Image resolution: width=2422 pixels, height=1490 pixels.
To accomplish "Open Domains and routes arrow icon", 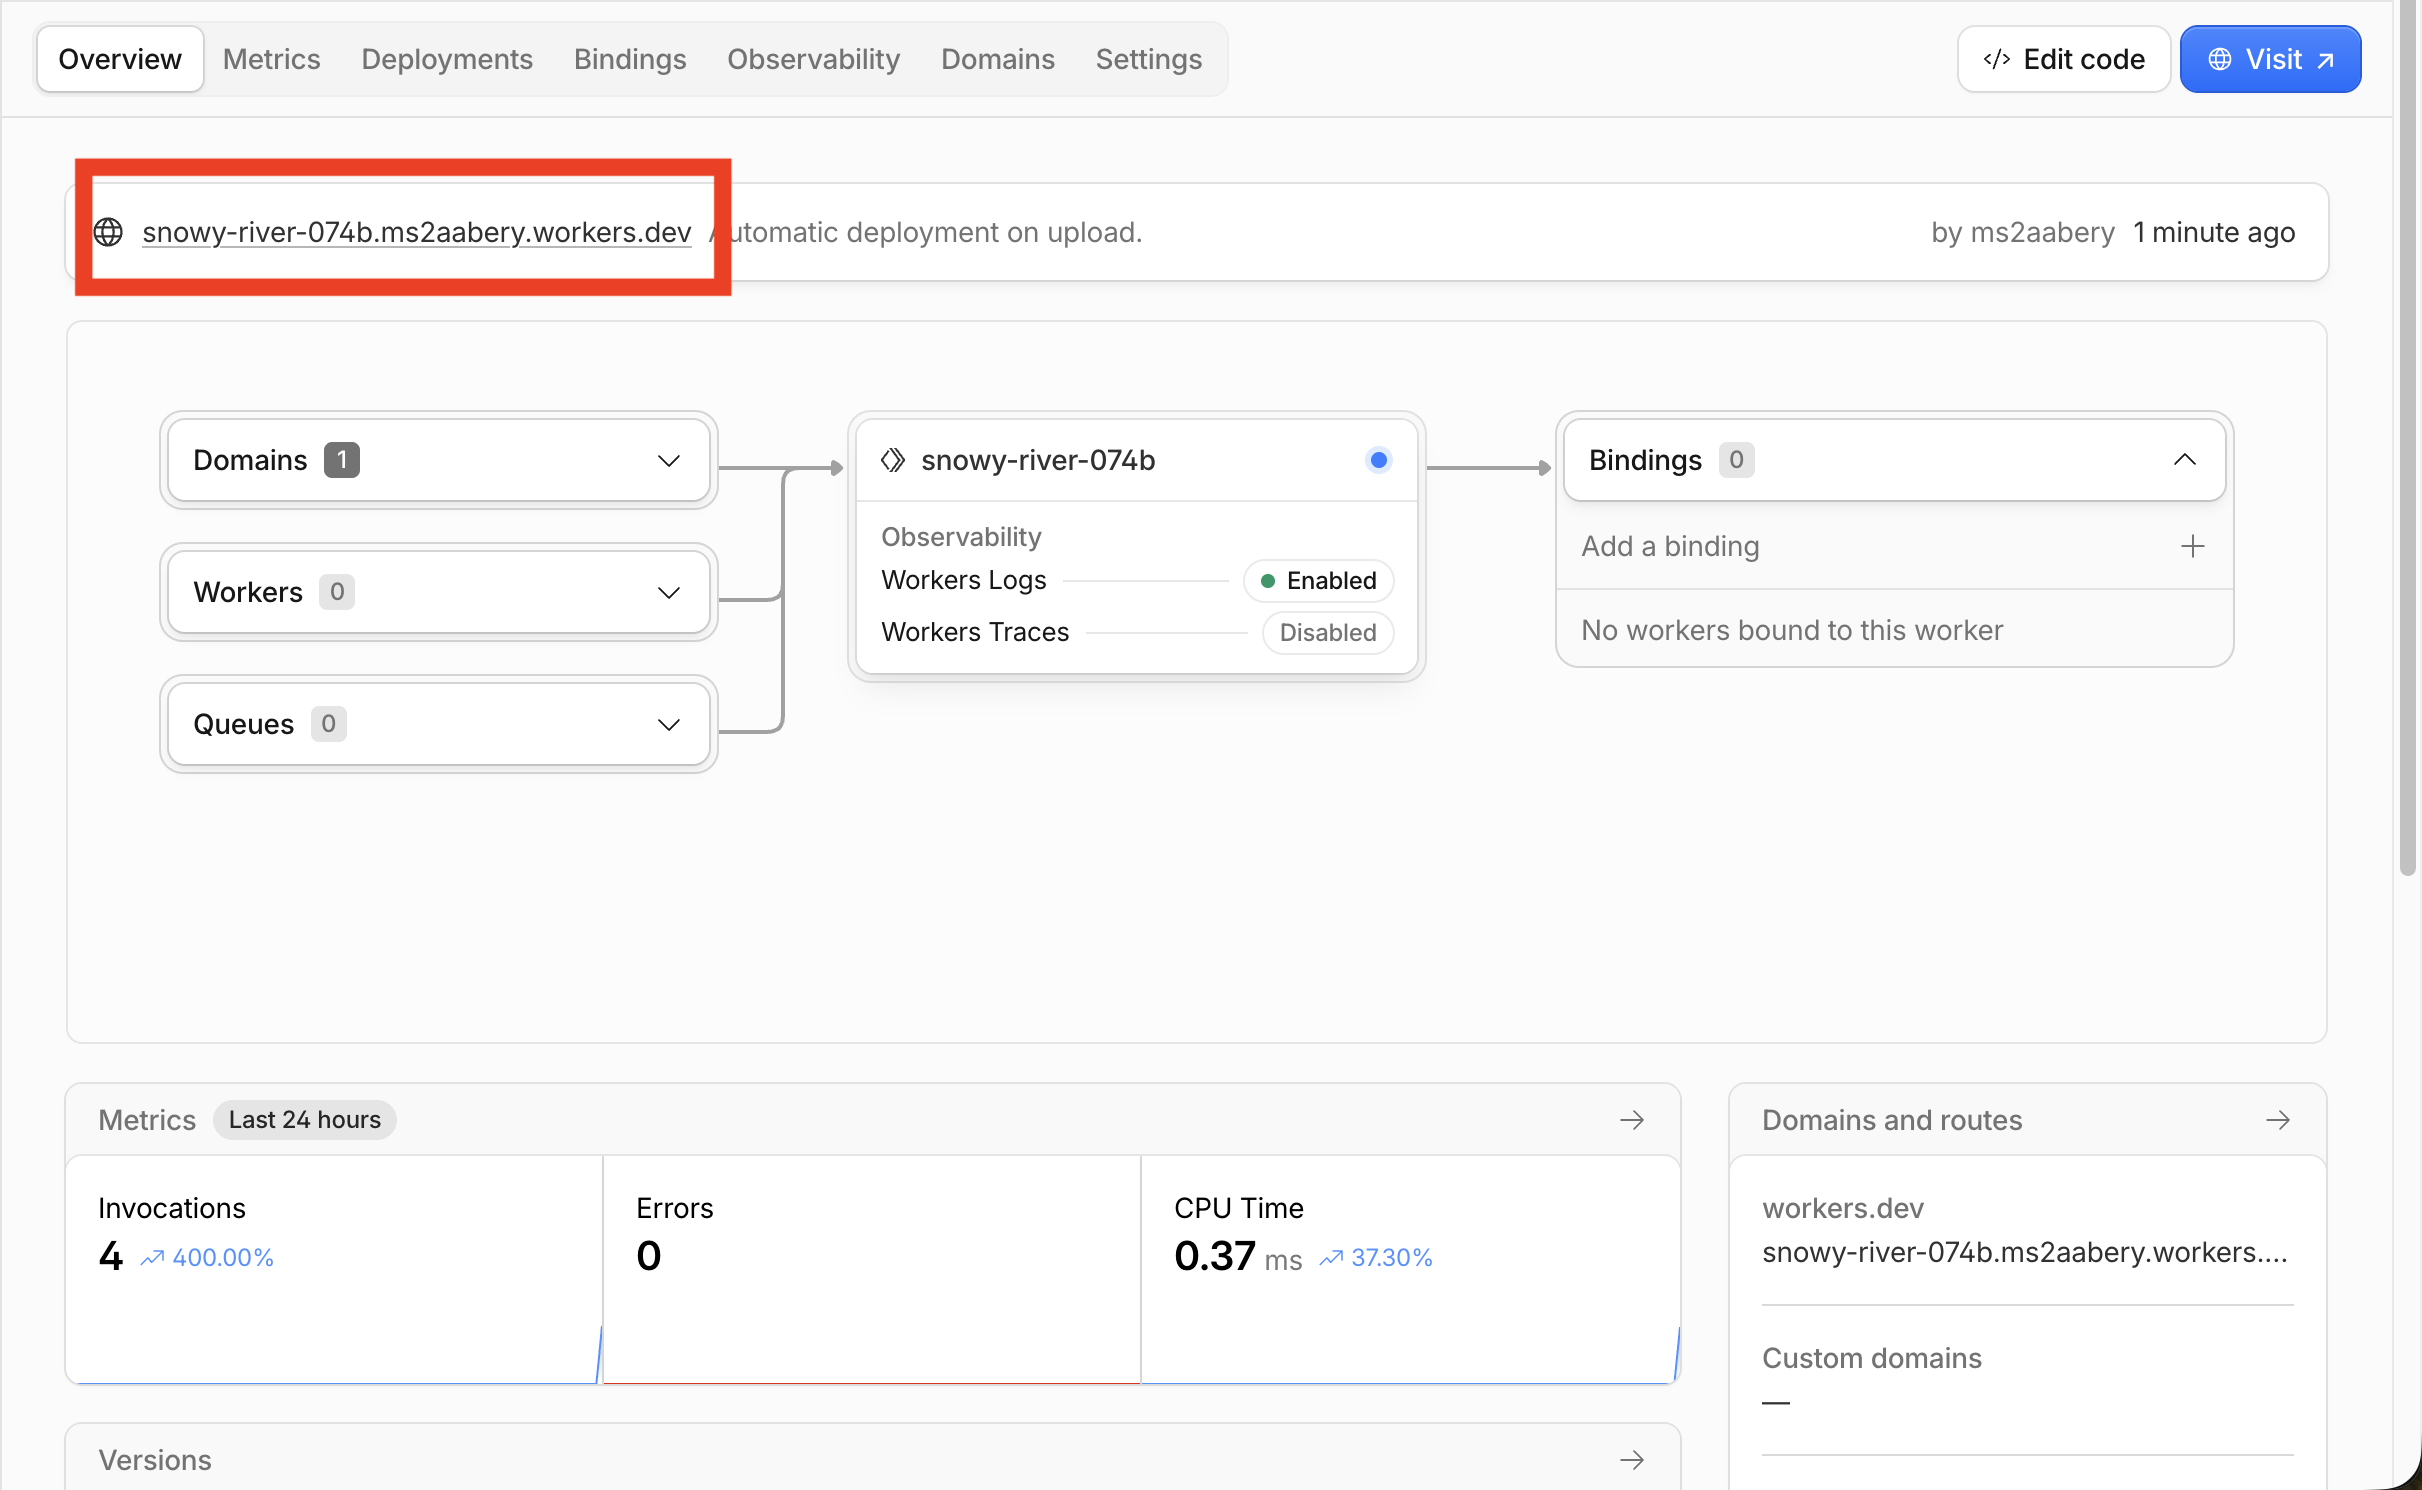I will (x=2278, y=1120).
